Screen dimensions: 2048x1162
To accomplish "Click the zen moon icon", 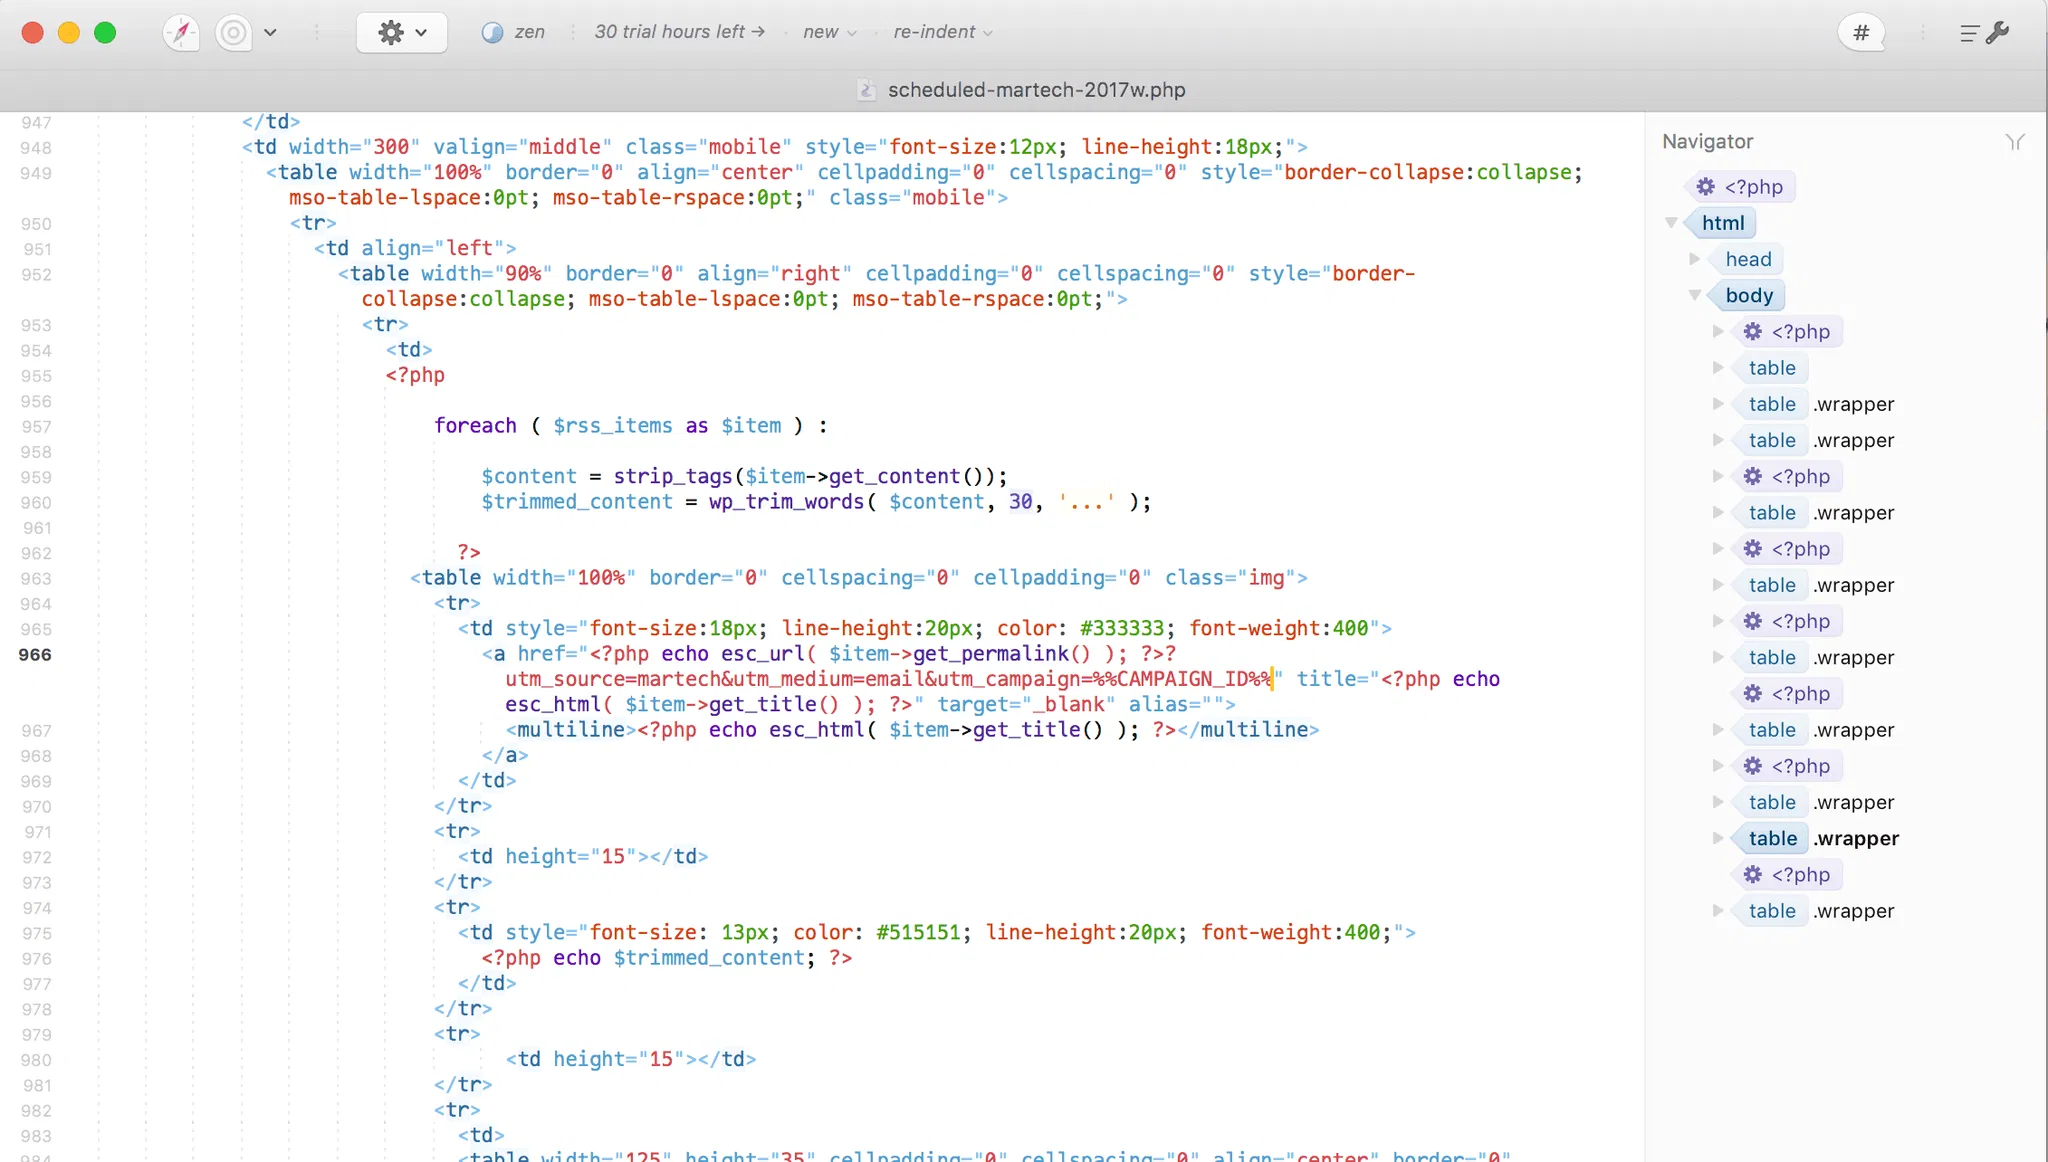I will [492, 33].
